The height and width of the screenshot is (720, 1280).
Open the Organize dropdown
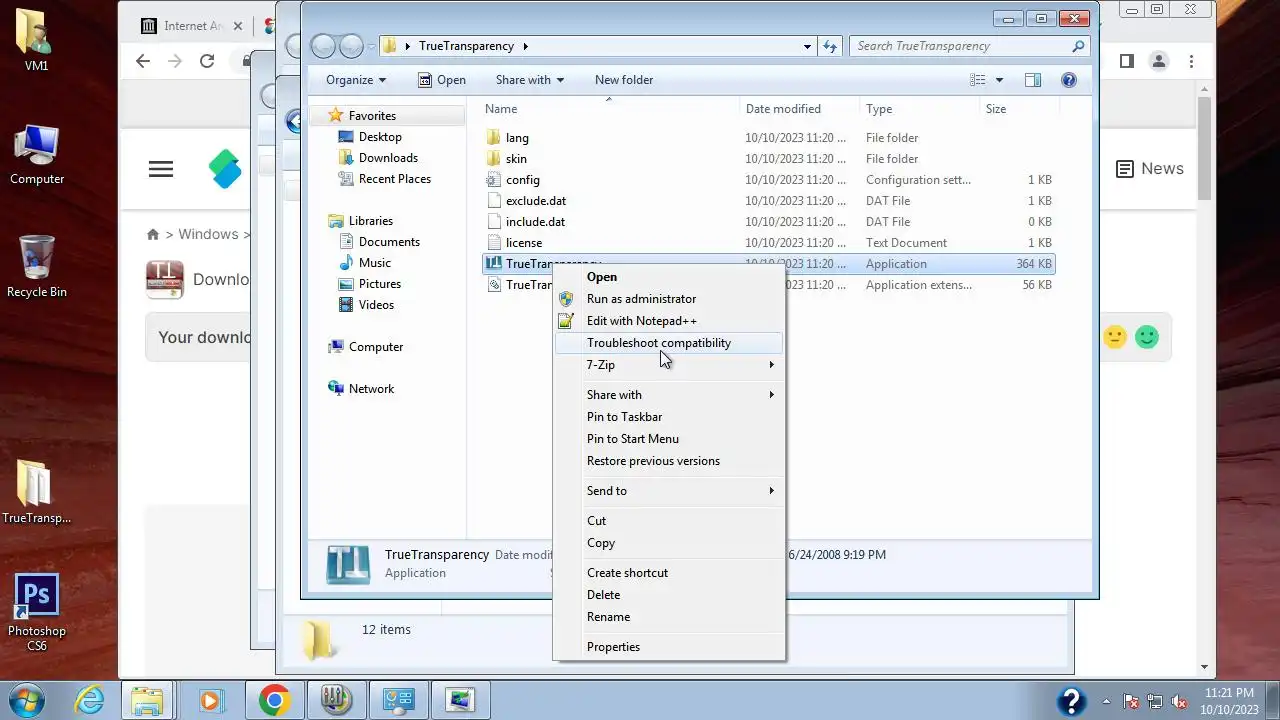pos(356,80)
